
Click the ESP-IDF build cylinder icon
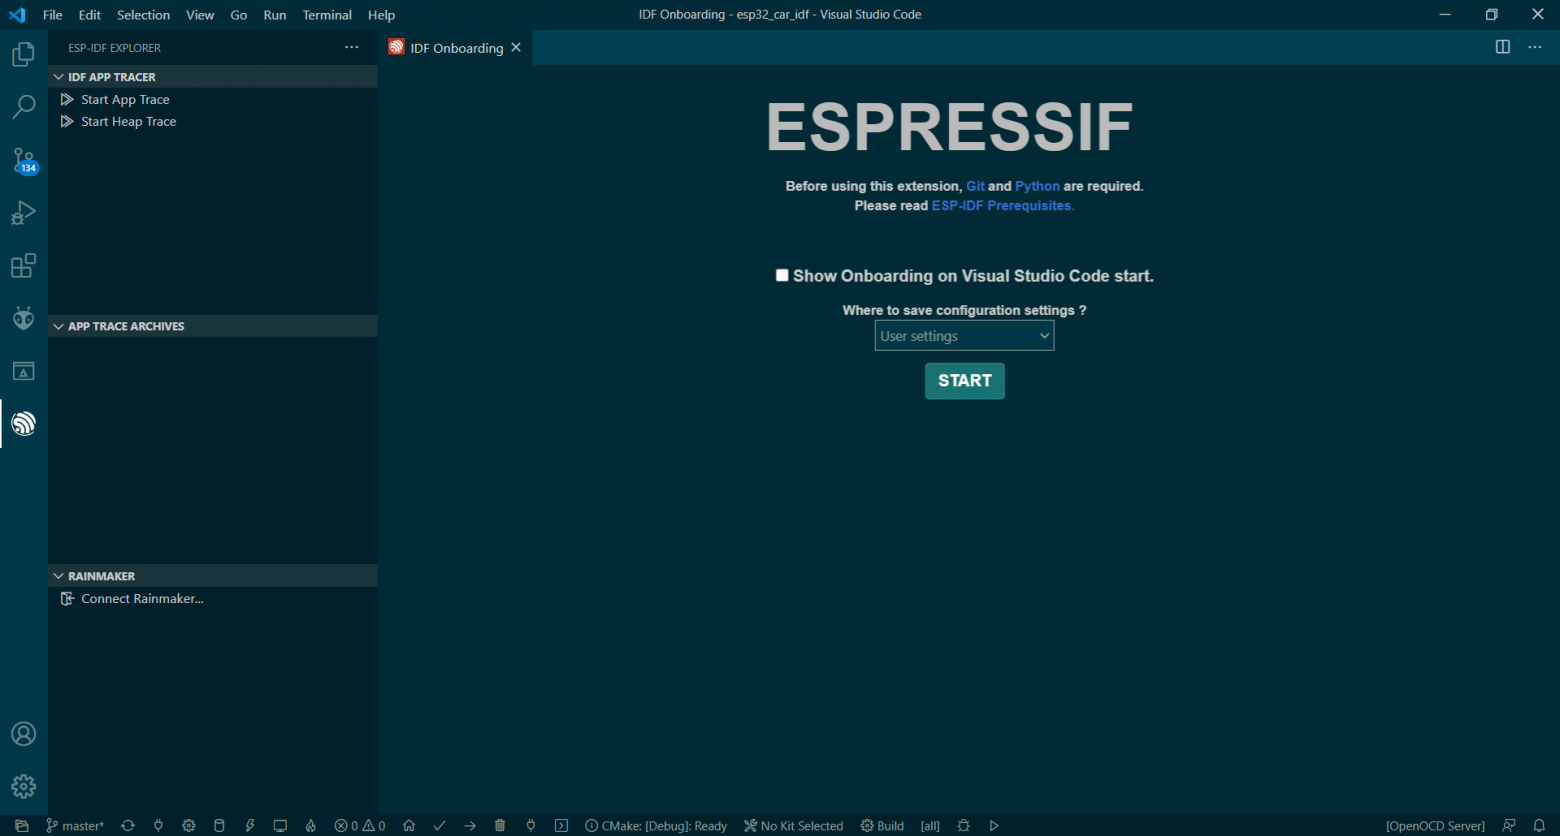pyautogui.click(x=219, y=826)
